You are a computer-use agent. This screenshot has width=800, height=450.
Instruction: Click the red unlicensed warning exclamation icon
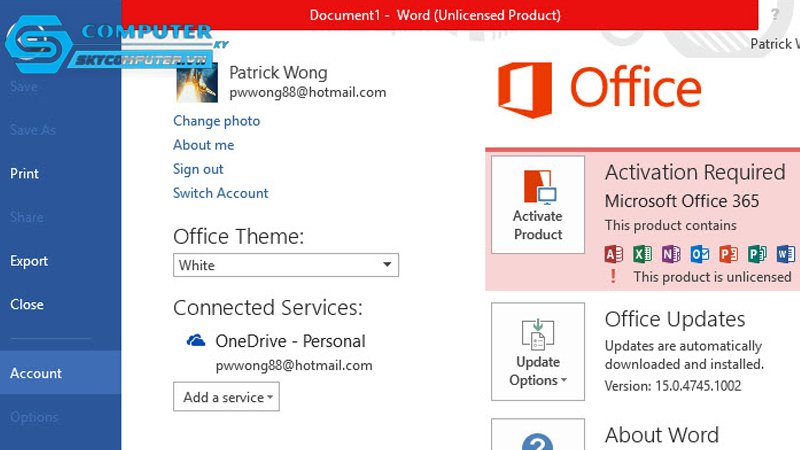613,276
